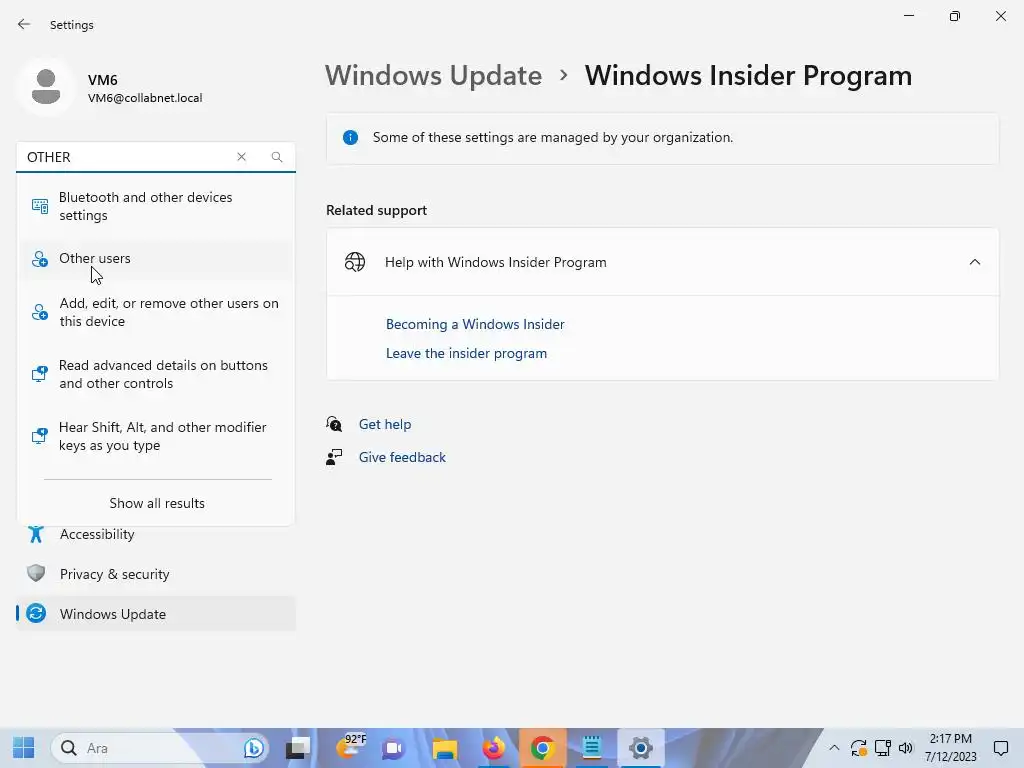Click the Give feedback link
The width and height of the screenshot is (1024, 768).
pyautogui.click(x=402, y=457)
